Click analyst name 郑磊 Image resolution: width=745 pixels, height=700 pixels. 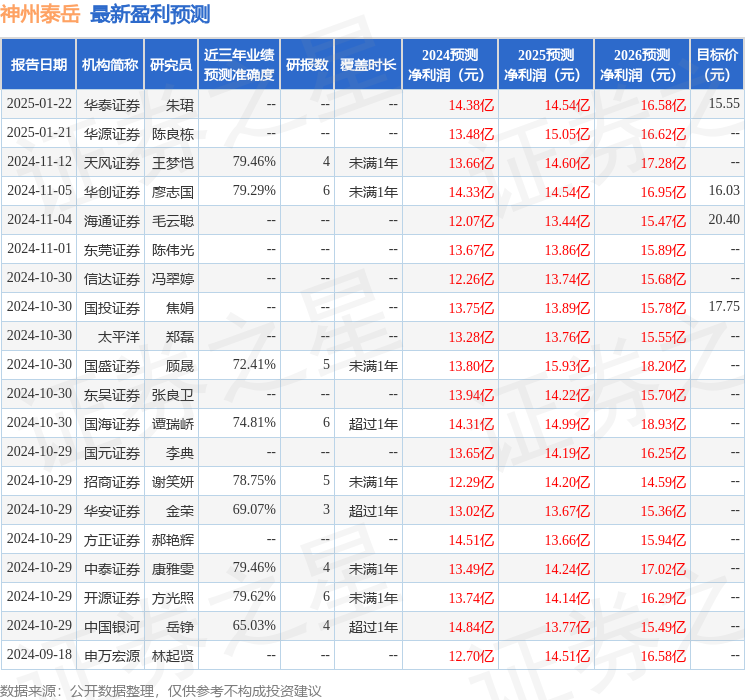pyautogui.click(x=180, y=337)
